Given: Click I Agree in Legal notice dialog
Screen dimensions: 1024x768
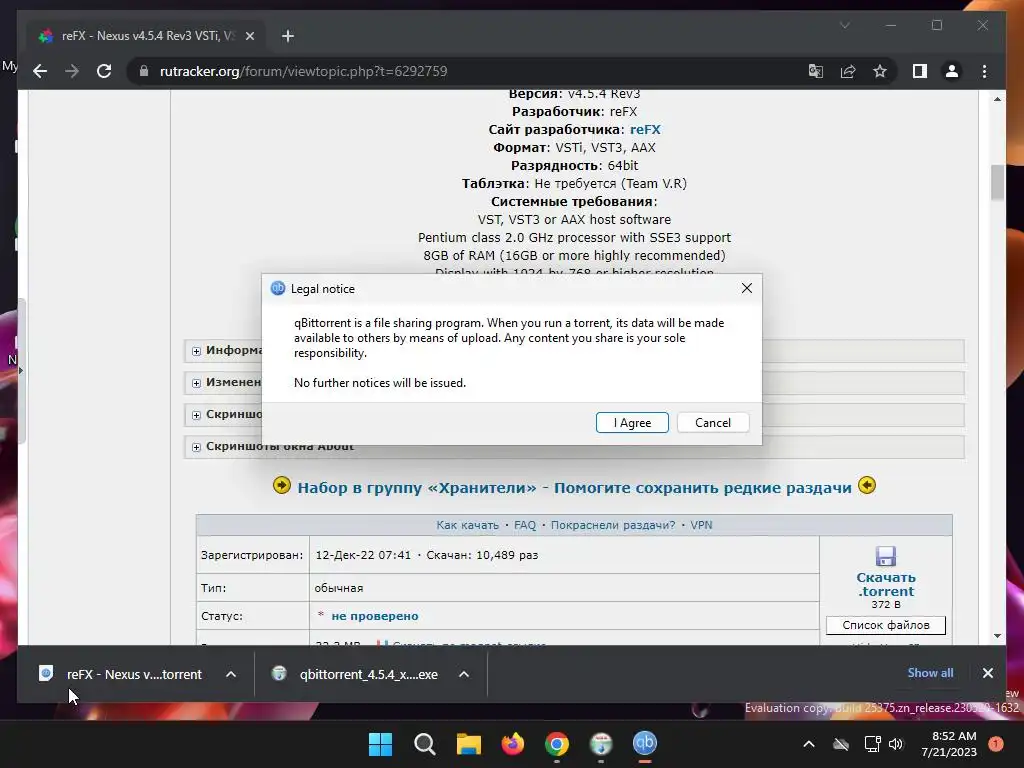Looking at the screenshot, I should (632, 423).
